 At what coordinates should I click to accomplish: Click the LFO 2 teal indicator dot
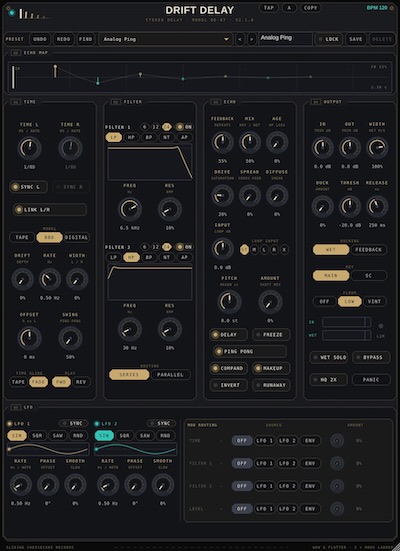pyautogui.click(x=97, y=424)
